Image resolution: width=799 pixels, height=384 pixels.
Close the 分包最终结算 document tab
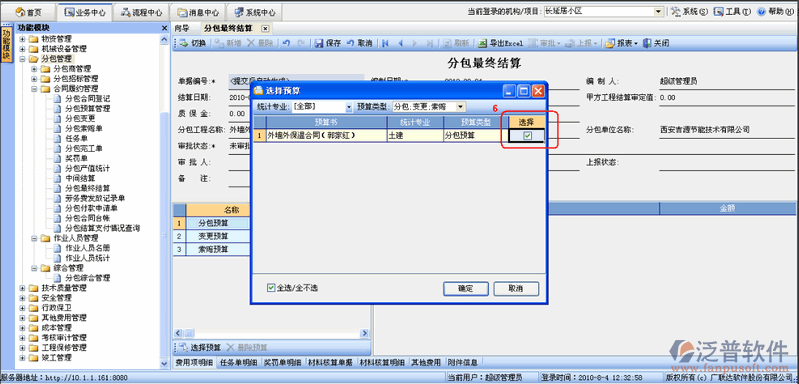[x=265, y=29]
